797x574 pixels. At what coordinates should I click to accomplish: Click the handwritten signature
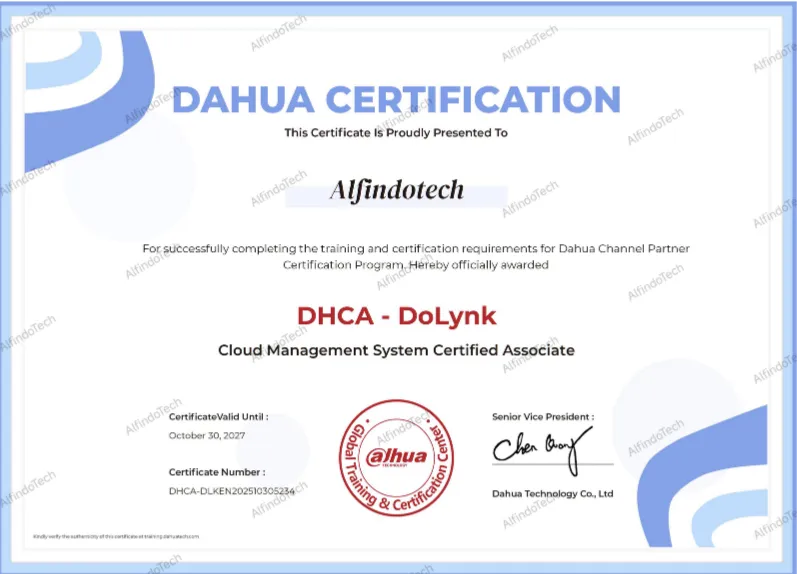click(x=544, y=449)
